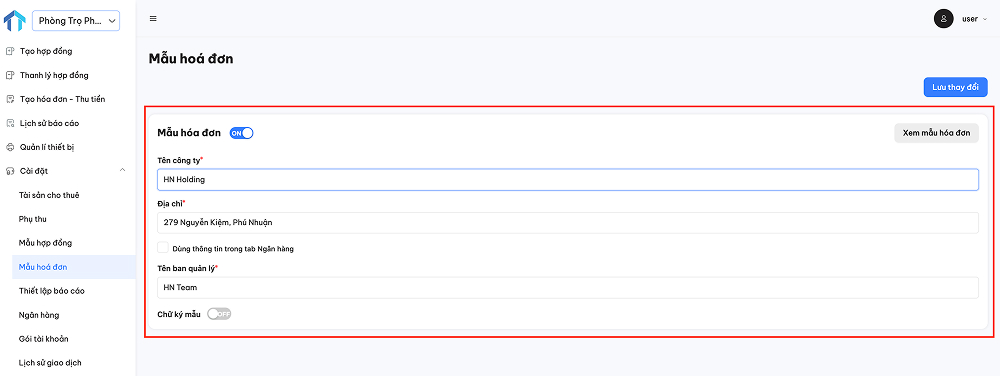Go to Mẫu hợp đồng menu item
This screenshot has height=376, width=1000.
(45, 243)
